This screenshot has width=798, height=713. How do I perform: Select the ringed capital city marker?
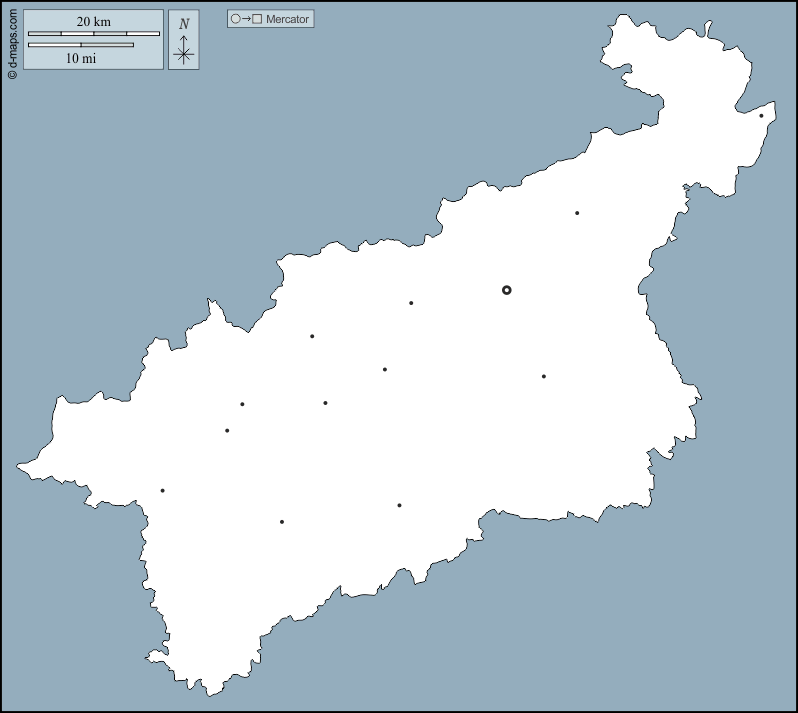pyautogui.click(x=506, y=290)
